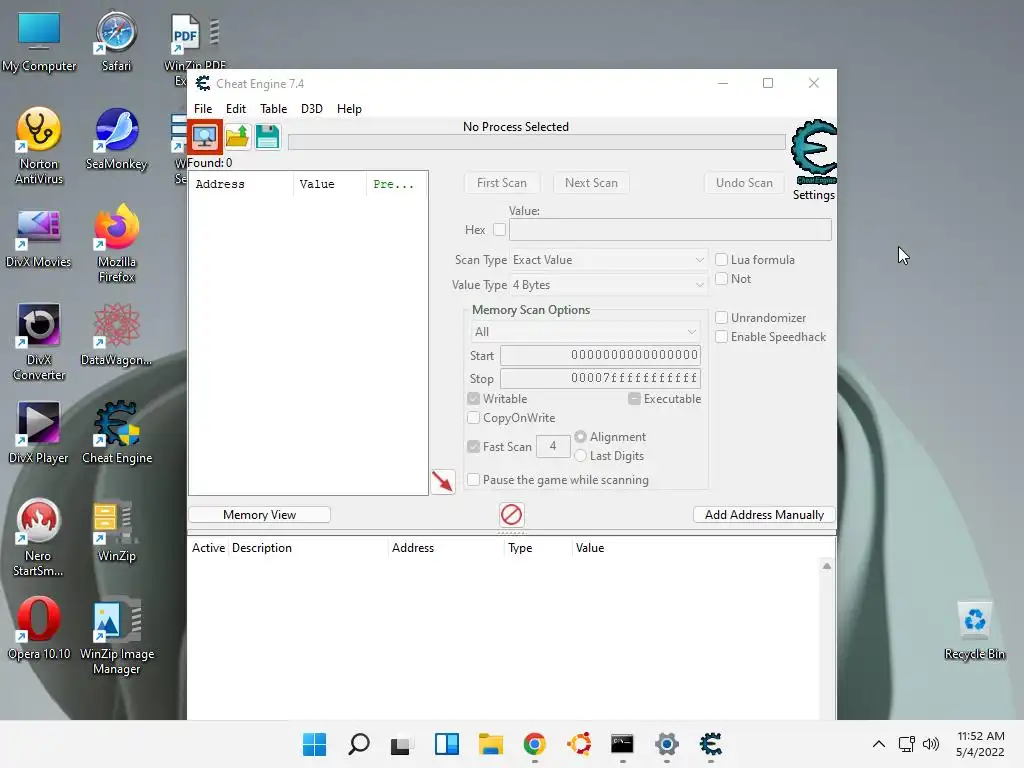Image resolution: width=1024 pixels, height=768 pixels.
Task: Open Opera 10.10 desktop shortcut
Action: click(39, 630)
